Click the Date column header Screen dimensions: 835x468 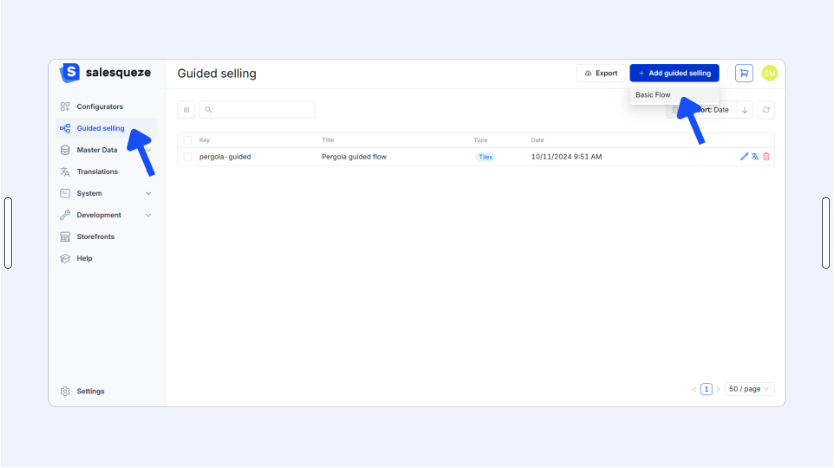(537, 140)
